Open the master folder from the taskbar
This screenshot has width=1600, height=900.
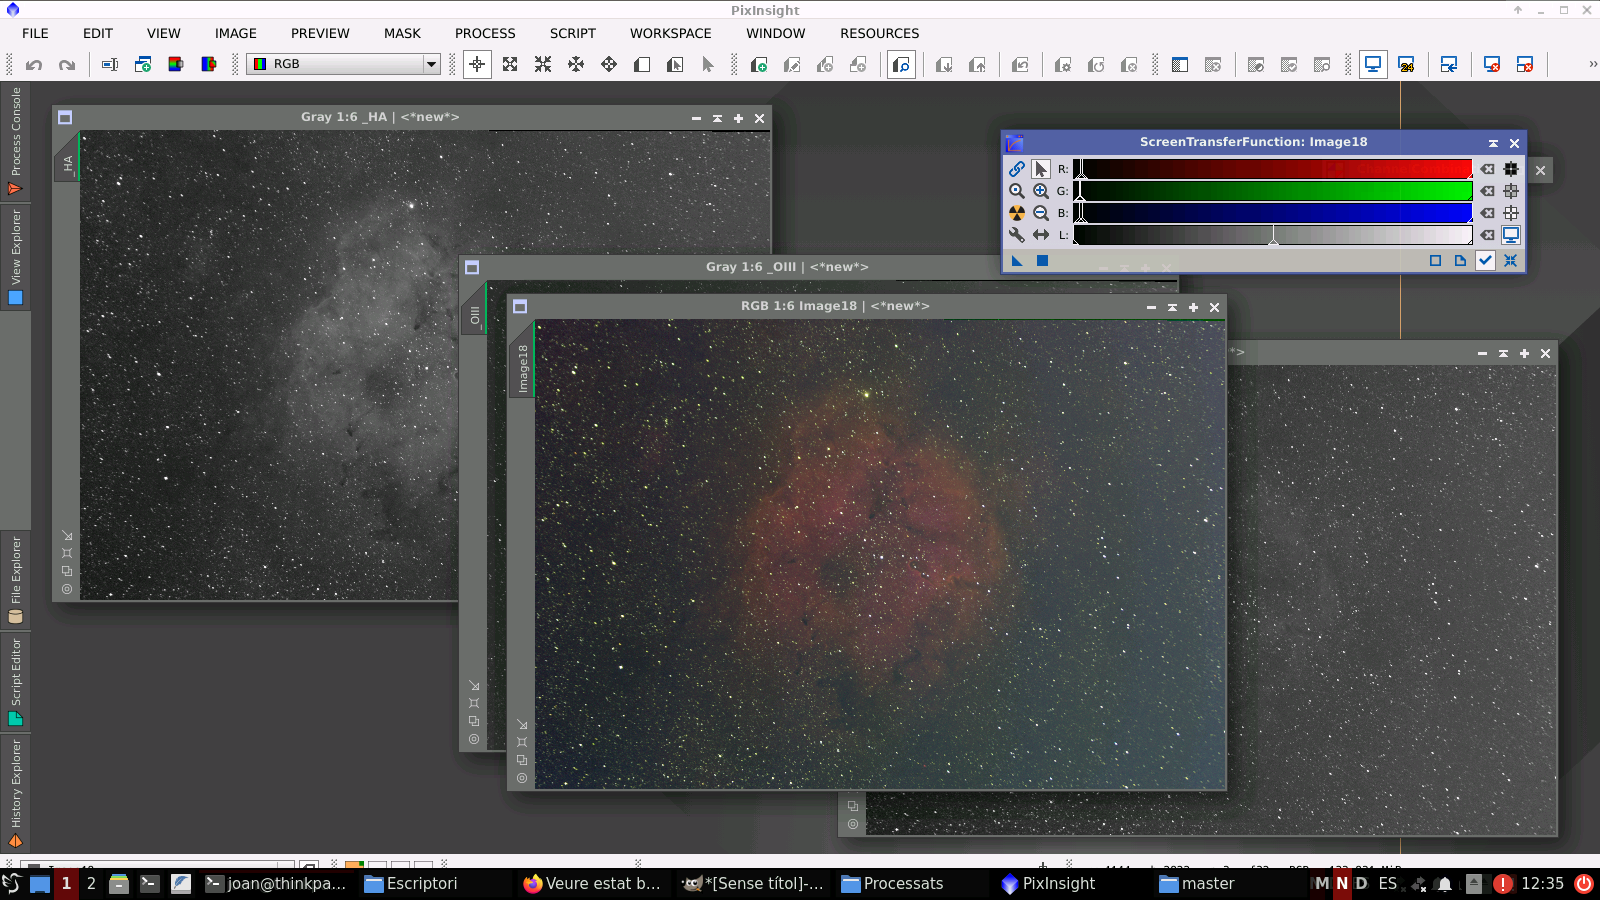coord(1199,883)
